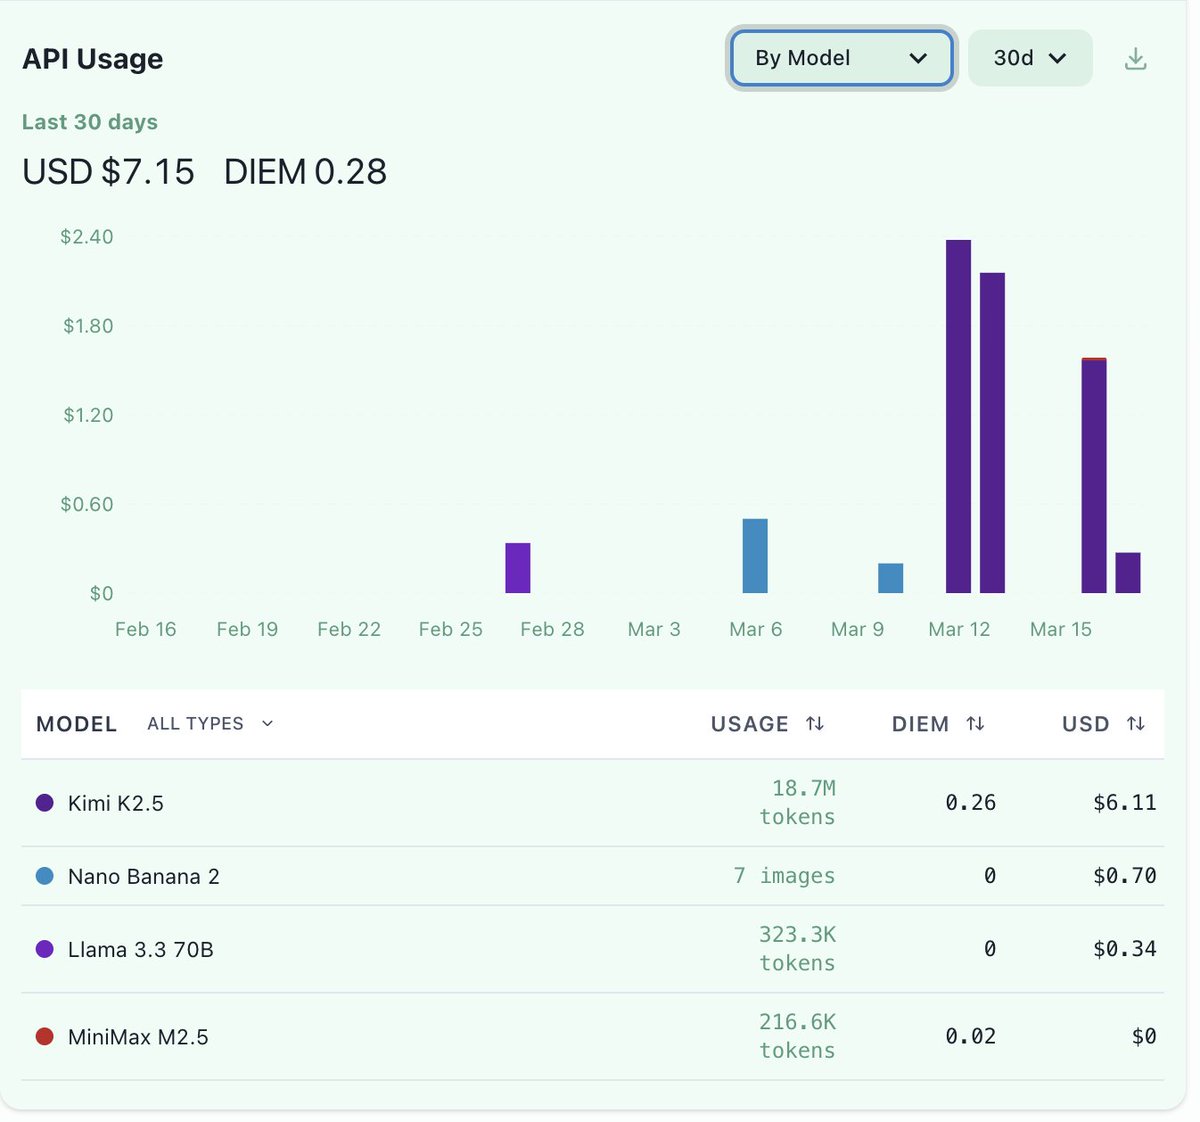This screenshot has height=1122, width=1200.
Task: Click the Mar 12 x-axis label
Action: point(959,630)
